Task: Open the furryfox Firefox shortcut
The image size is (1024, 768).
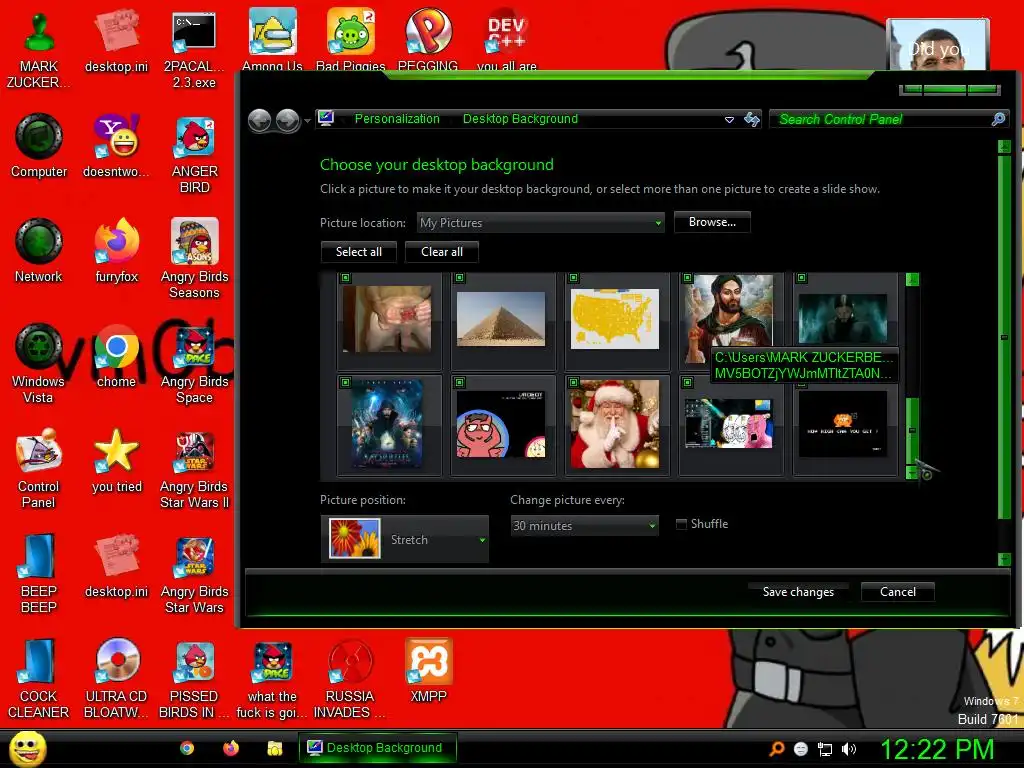Action: [x=116, y=250]
